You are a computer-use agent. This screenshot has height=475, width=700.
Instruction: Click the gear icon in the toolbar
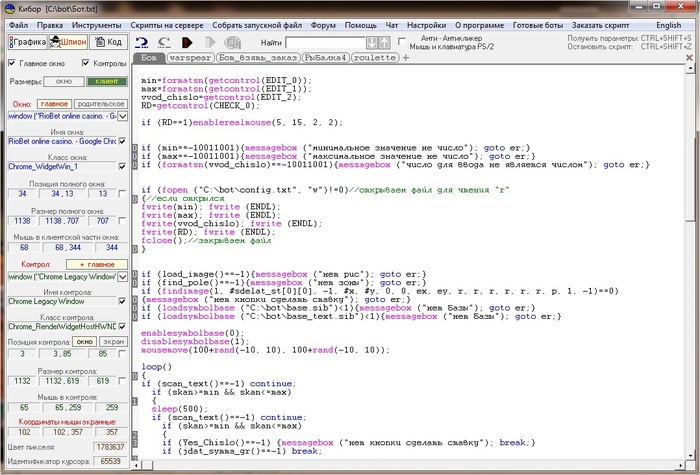coord(232,42)
